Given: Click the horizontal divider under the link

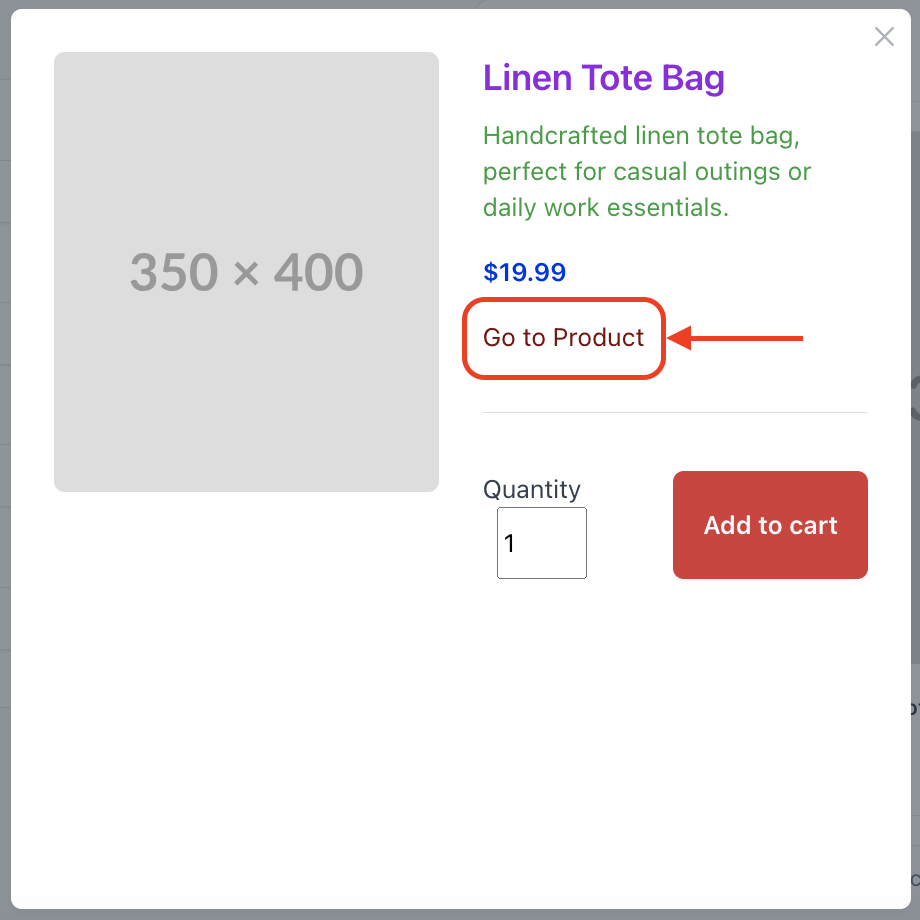Looking at the screenshot, I should coord(675,412).
